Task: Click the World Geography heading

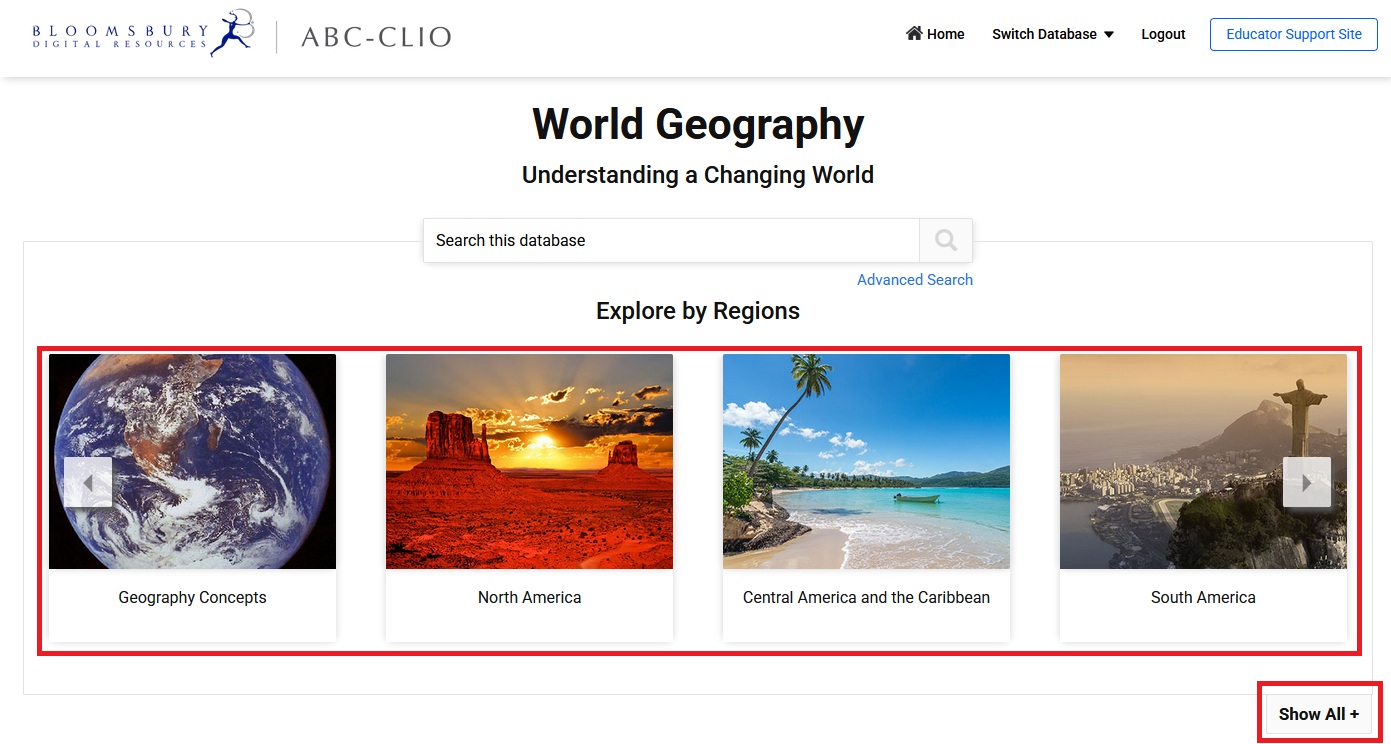Action: click(698, 125)
